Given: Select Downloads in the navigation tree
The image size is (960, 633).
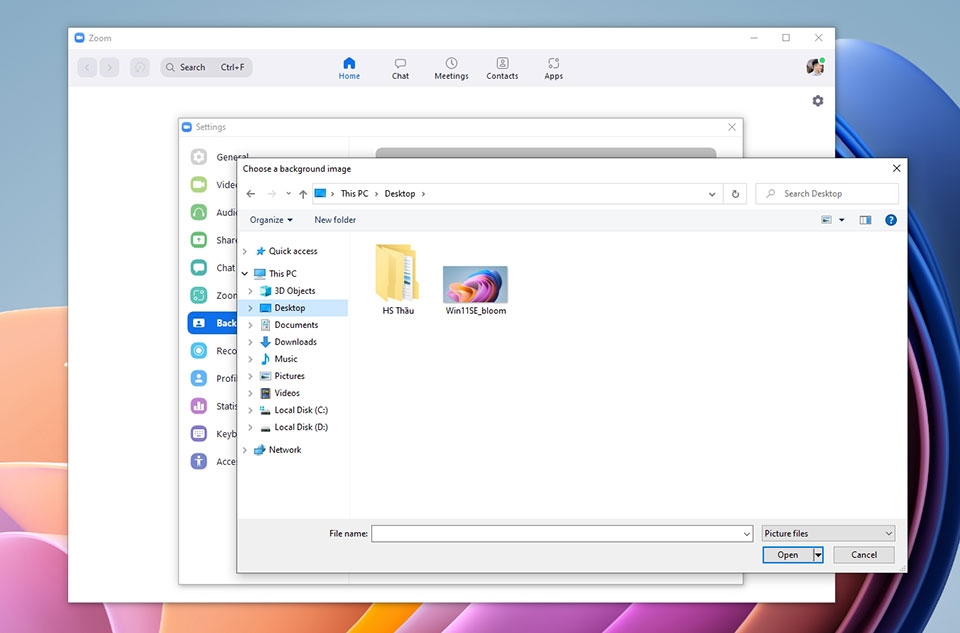Looking at the screenshot, I should click(x=295, y=342).
